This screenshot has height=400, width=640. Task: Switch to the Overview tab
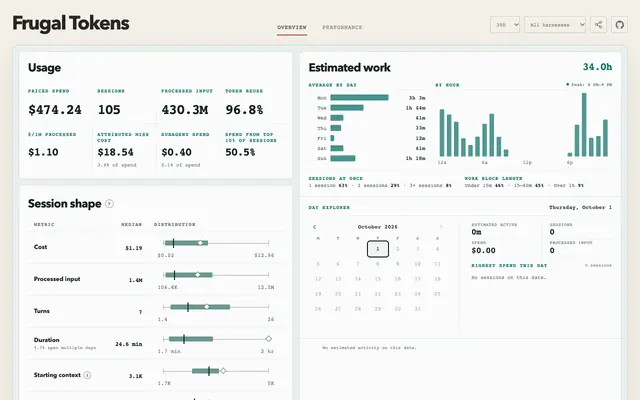click(x=291, y=27)
